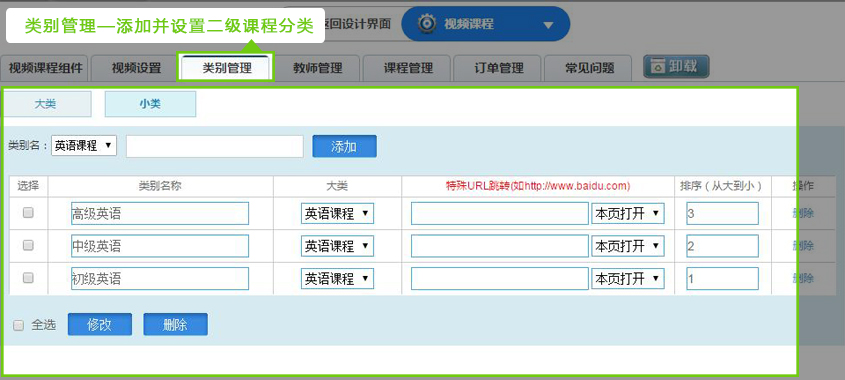Click URL field in 初级英语 row
Screen dimensions: 845x380
pyautogui.click(x=500, y=279)
